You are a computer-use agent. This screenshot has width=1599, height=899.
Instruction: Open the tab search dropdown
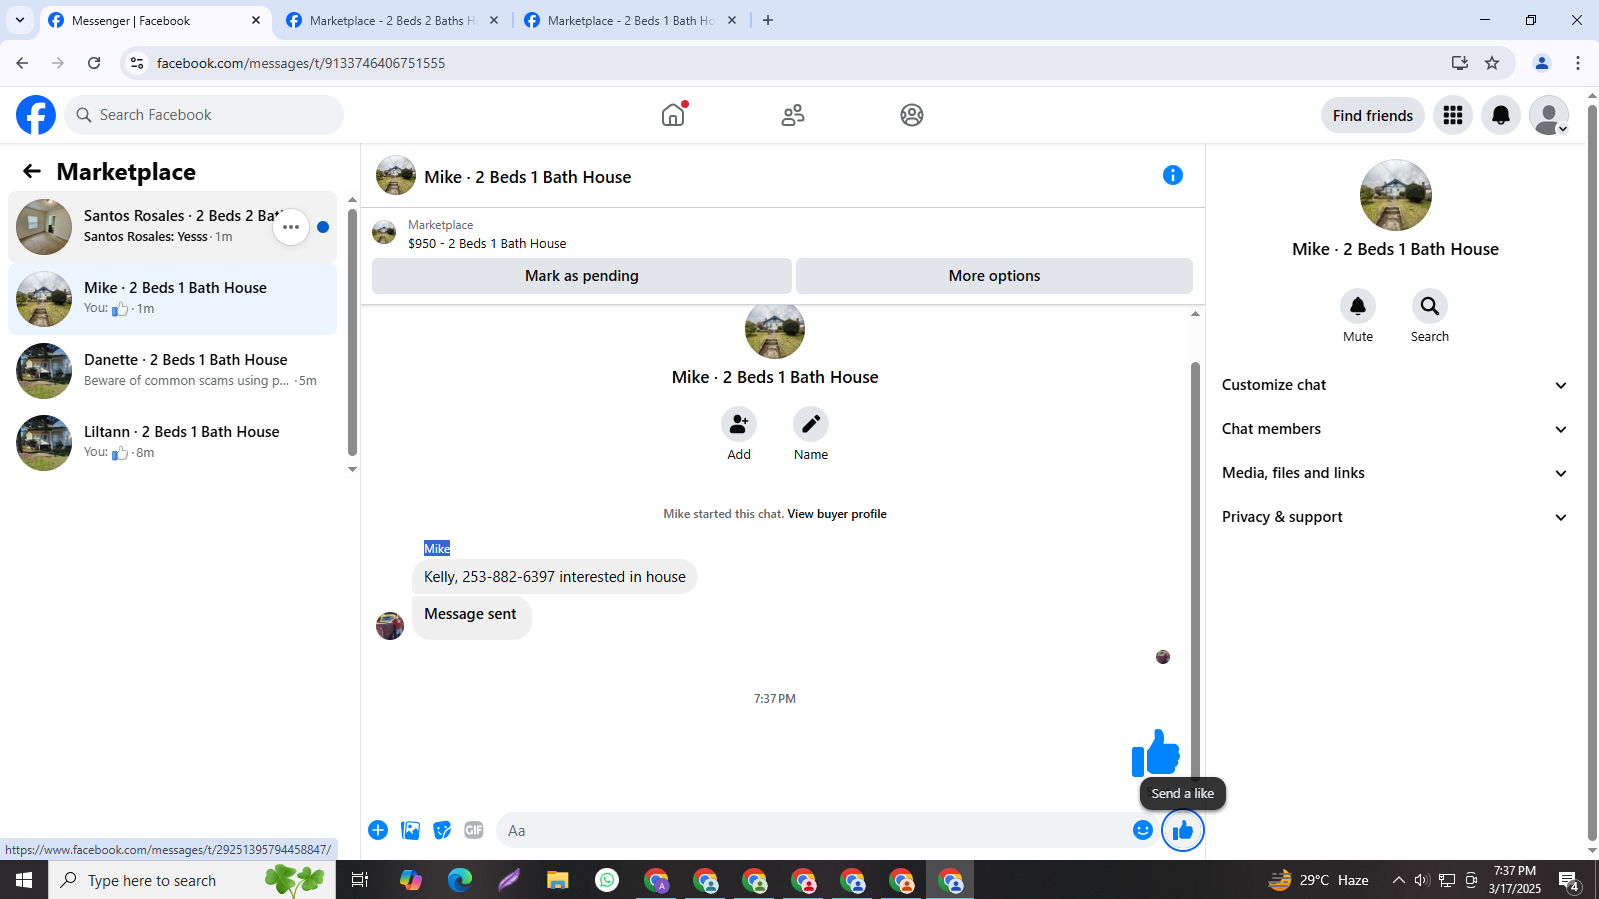[19, 20]
